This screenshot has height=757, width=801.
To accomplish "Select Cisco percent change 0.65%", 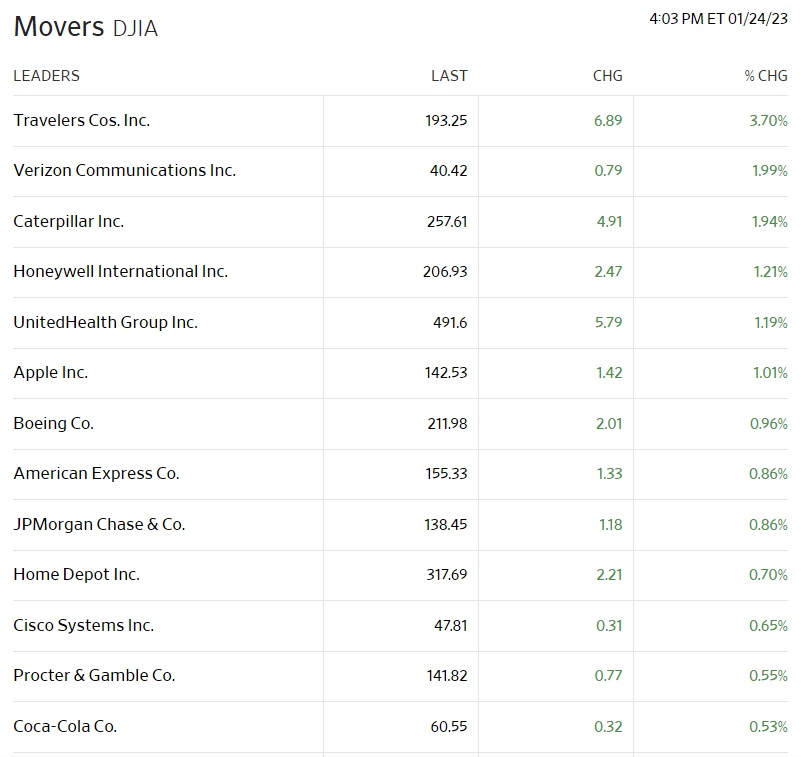I will click(768, 626).
